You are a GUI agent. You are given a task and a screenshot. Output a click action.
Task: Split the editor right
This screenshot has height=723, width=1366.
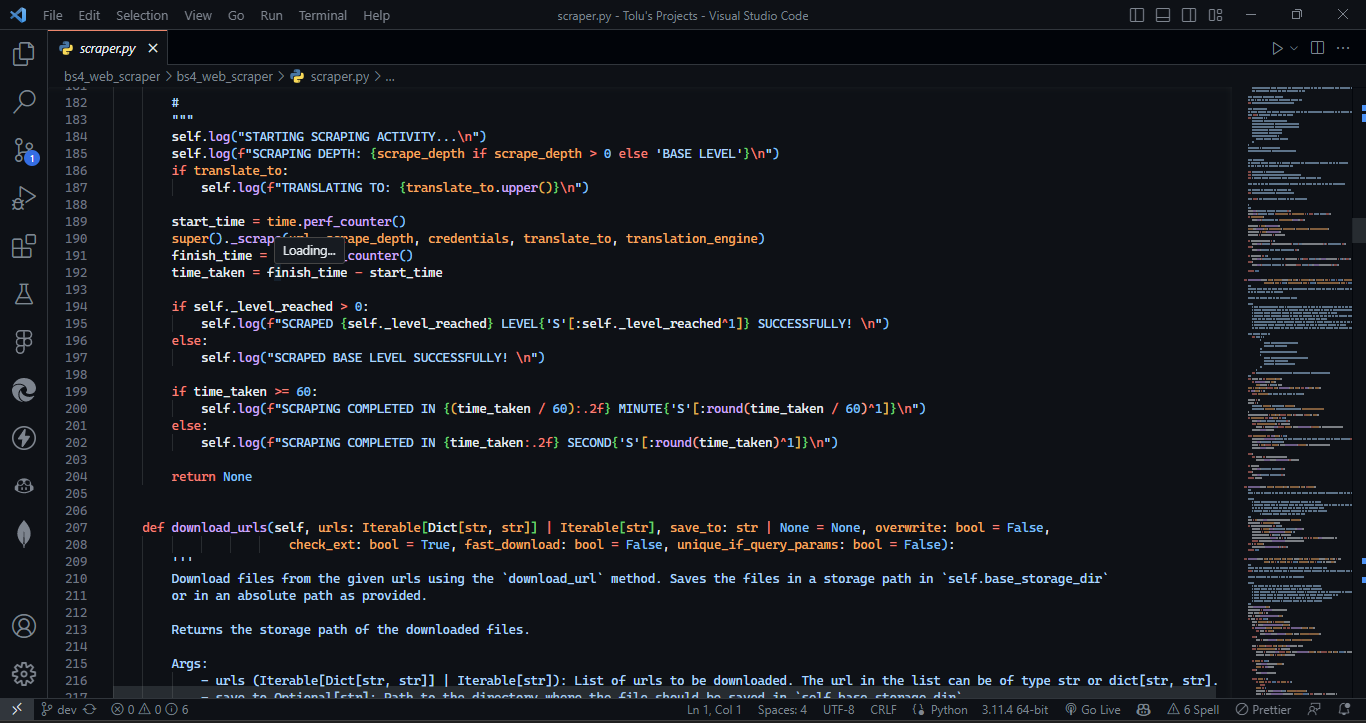[x=1317, y=48]
